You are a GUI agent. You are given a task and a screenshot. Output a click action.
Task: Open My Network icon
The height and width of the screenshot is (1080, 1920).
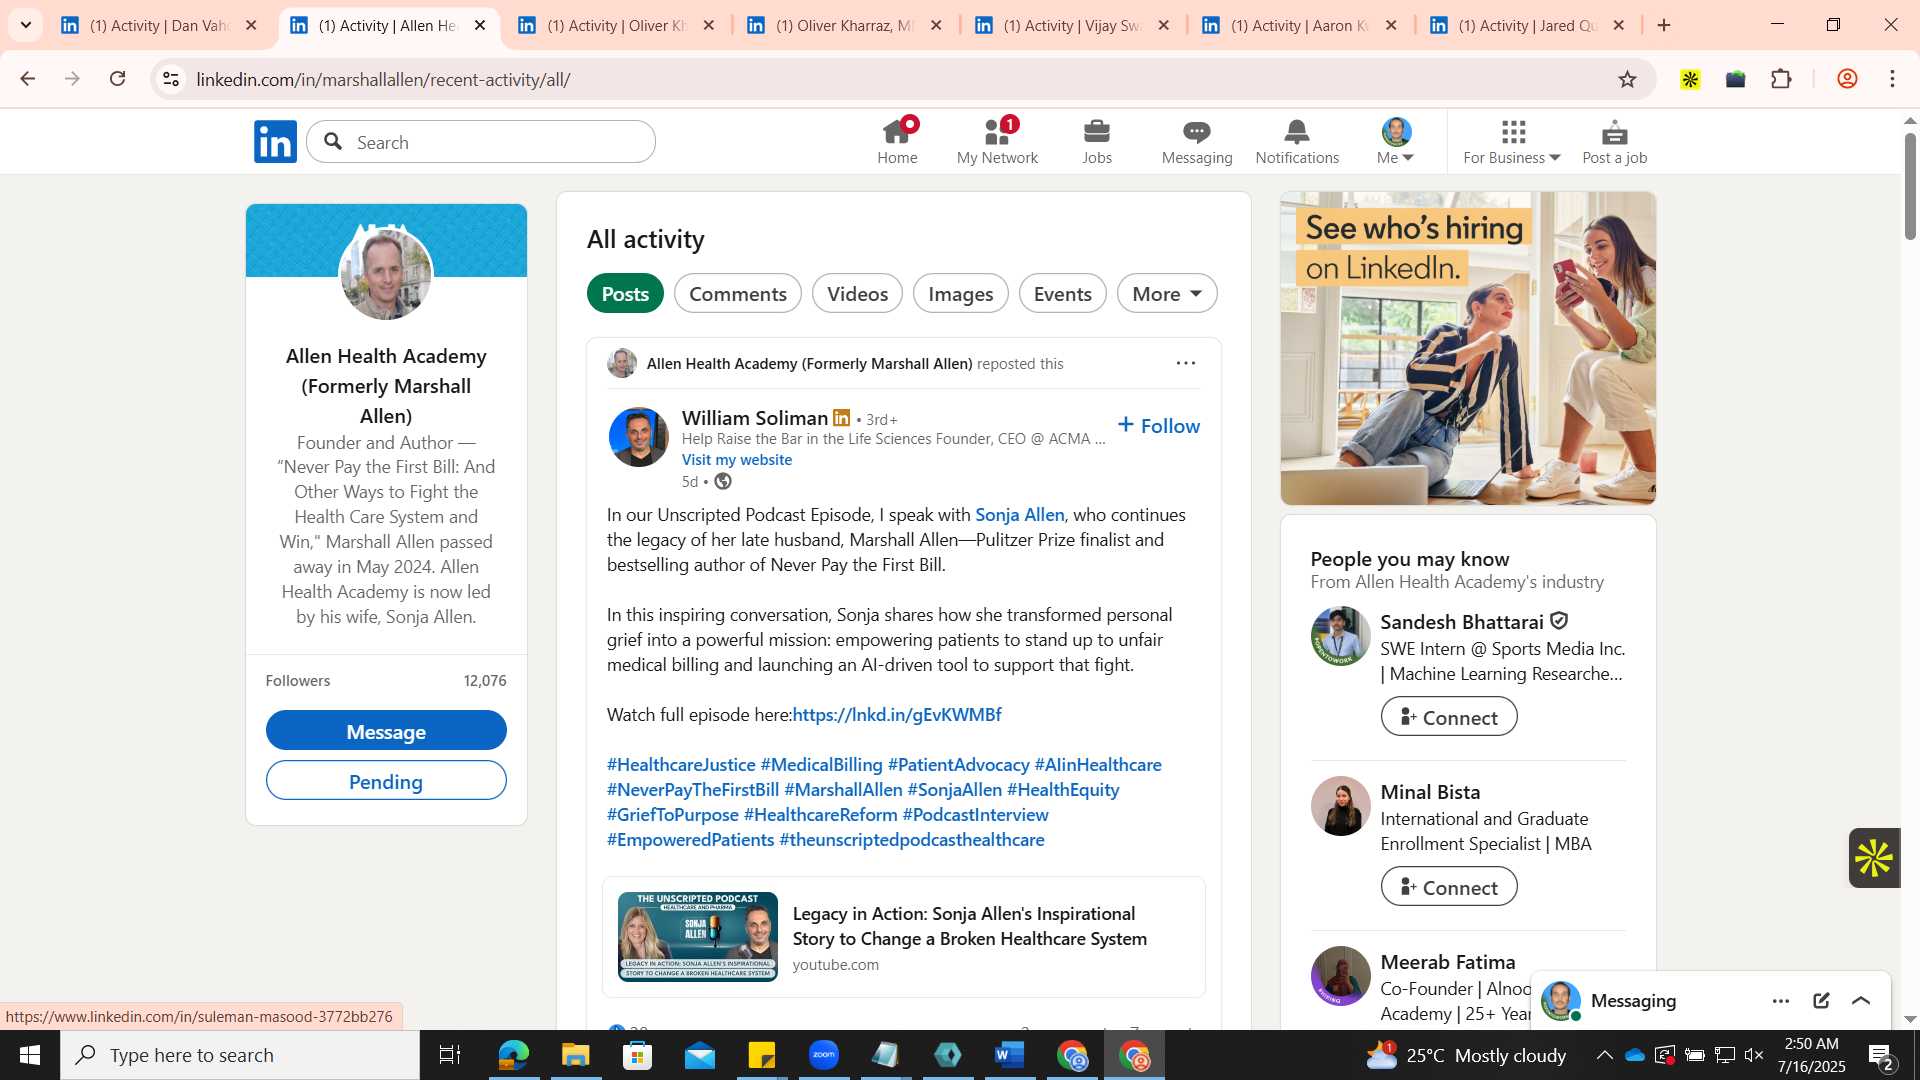tap(997, 141)
